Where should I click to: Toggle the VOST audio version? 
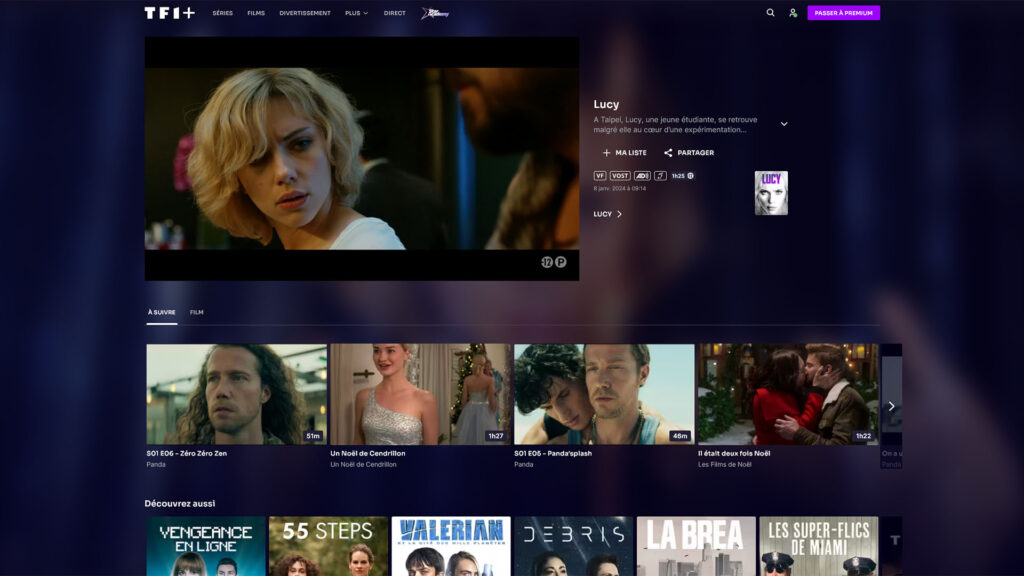tap(620, 176)
